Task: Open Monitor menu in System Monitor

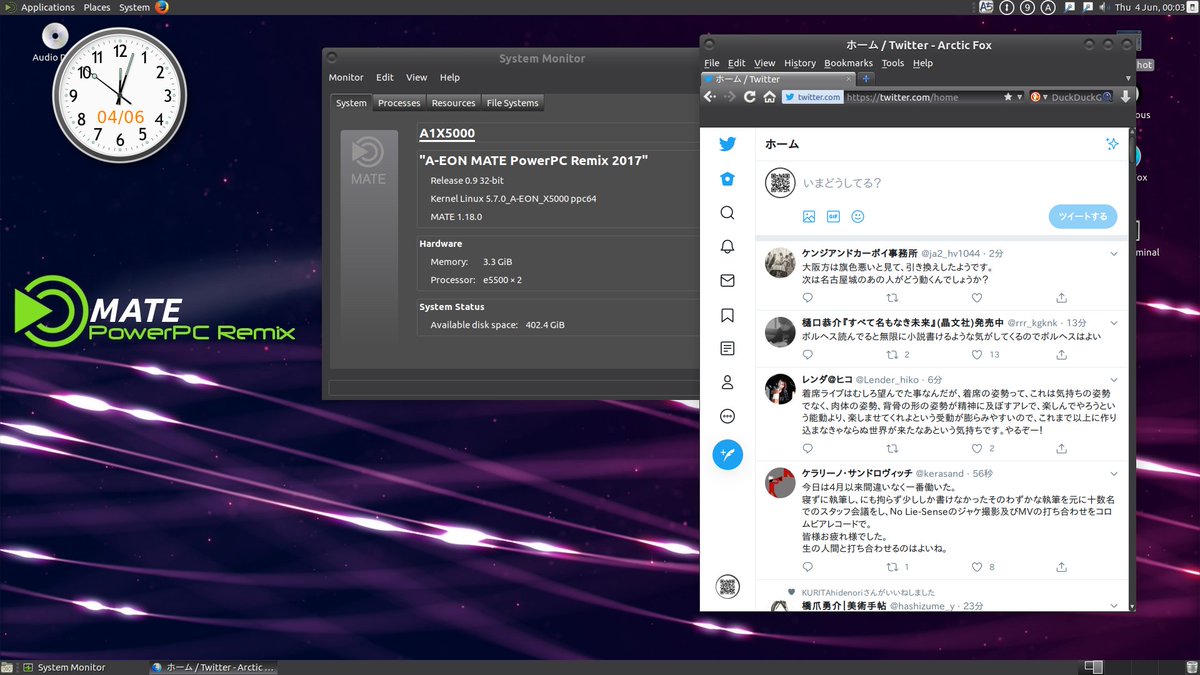Action: [346, 77]
